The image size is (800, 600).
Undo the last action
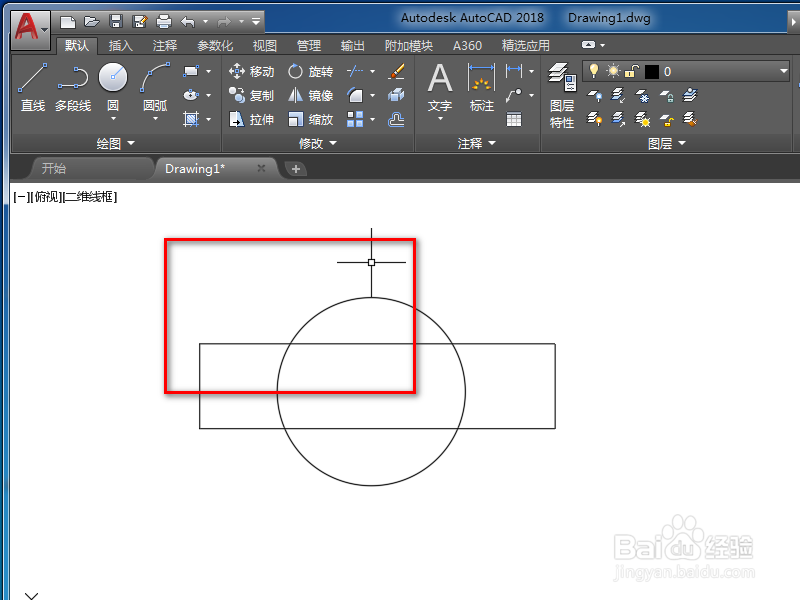tap(188, 21)
